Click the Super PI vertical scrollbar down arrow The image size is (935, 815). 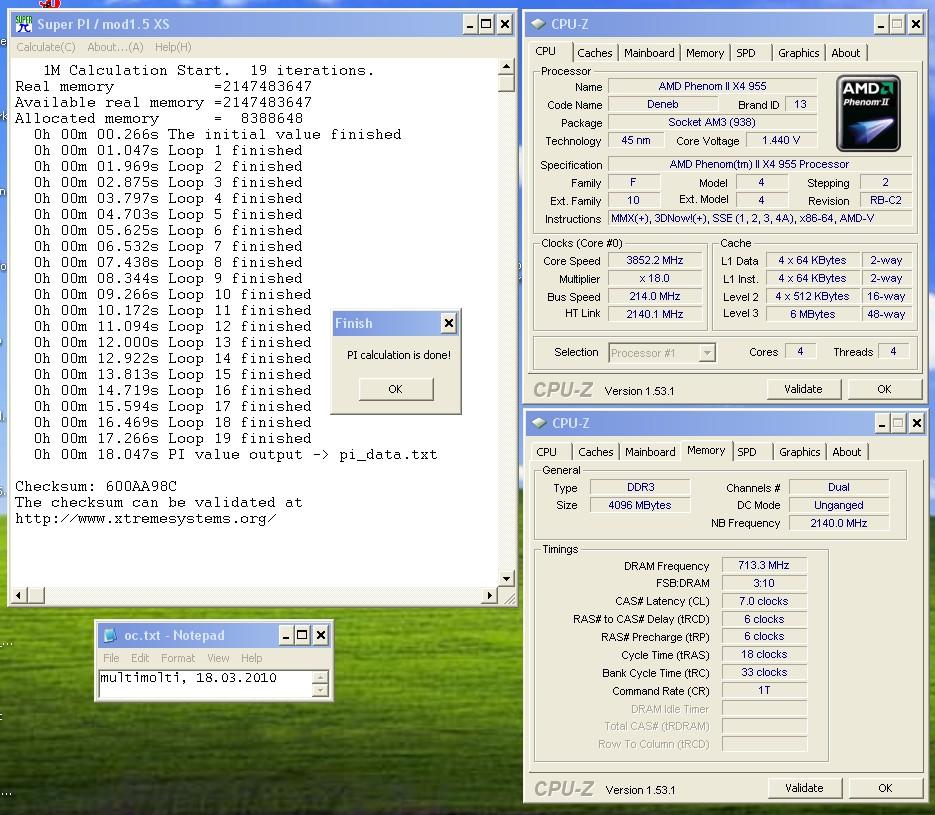(x=506, y=578)
